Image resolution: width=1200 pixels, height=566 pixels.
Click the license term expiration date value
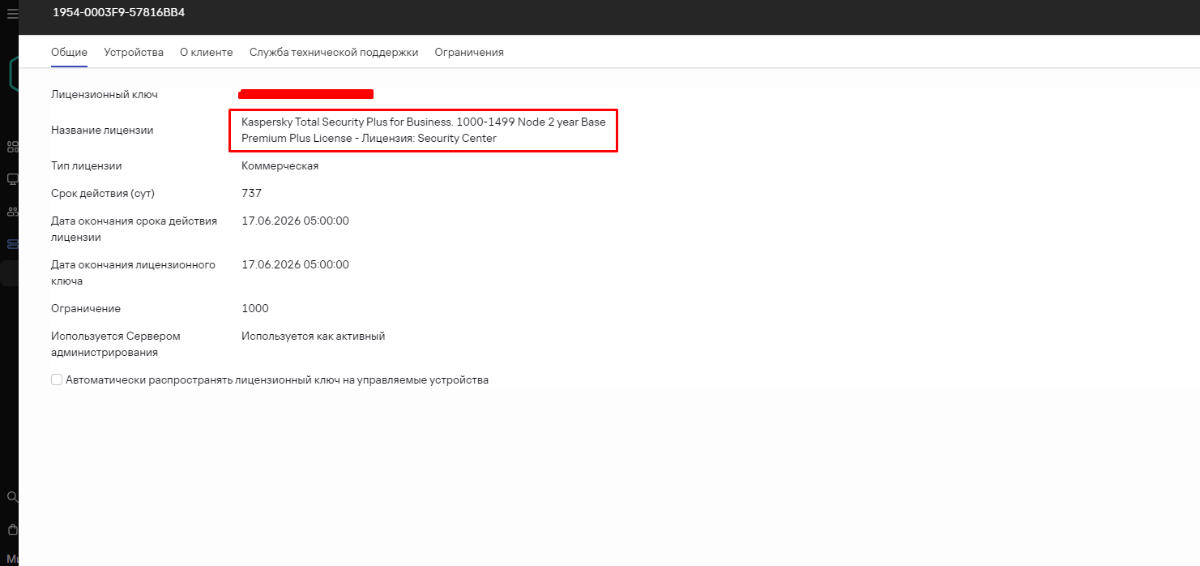[x=295, y=221]
